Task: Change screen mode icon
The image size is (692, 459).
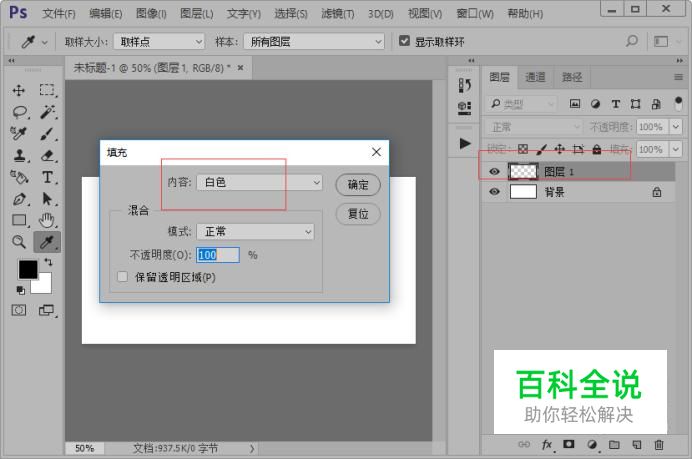Action: pyautogui.click(x=46, y=310)
